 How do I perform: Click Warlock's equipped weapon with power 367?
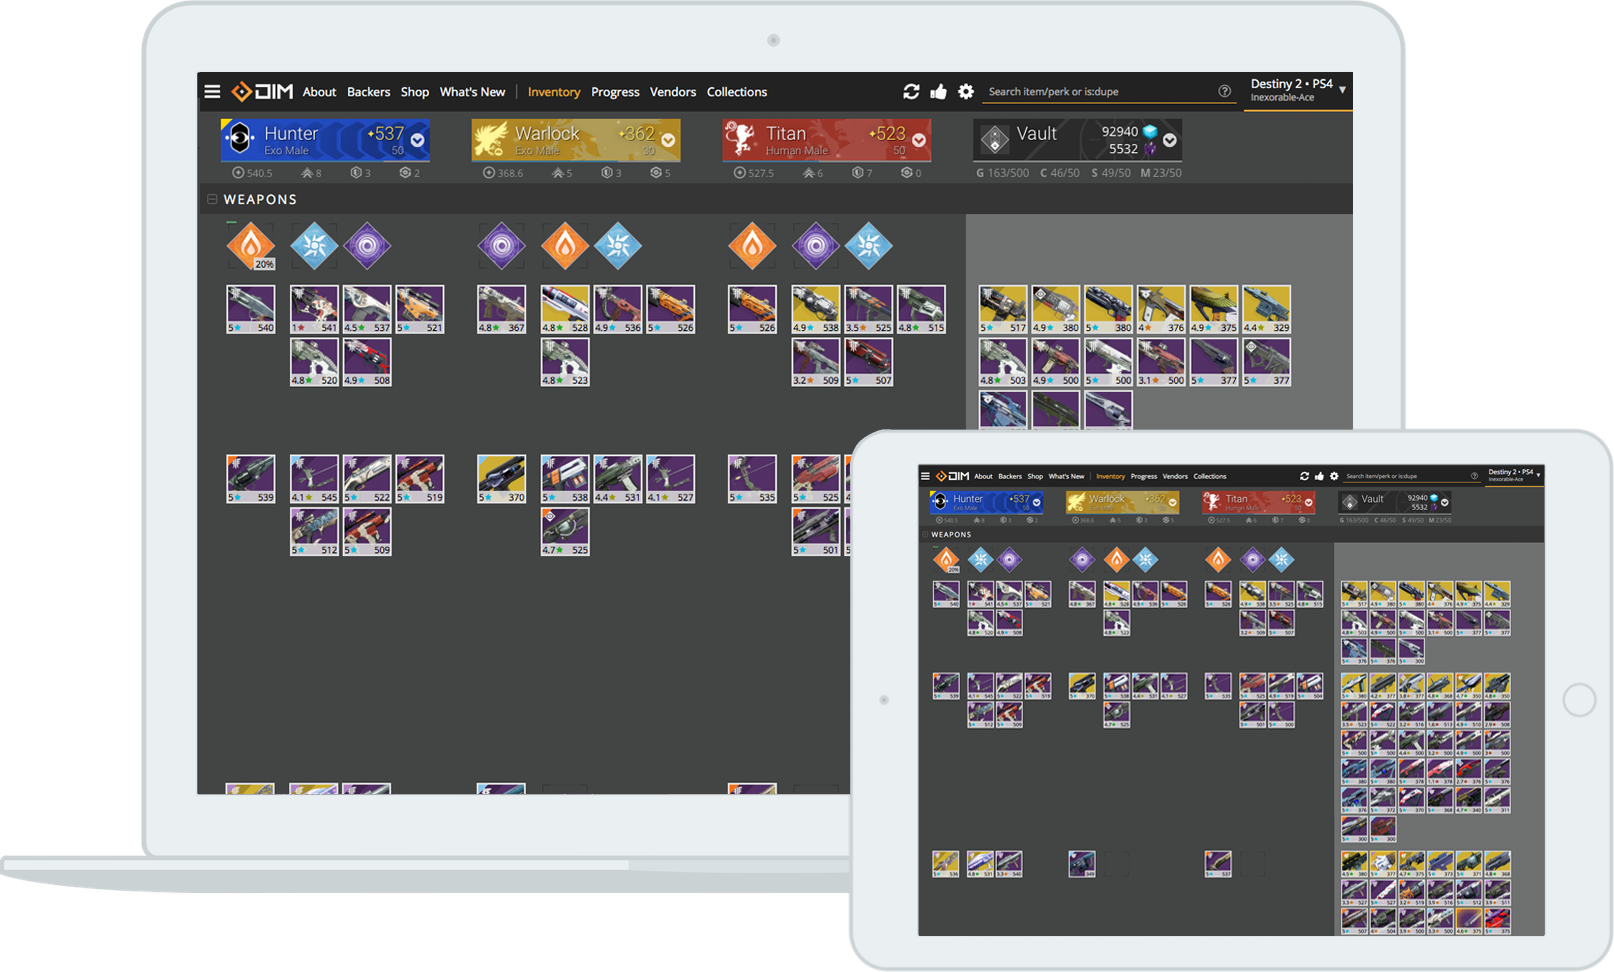tap(502, 310)
